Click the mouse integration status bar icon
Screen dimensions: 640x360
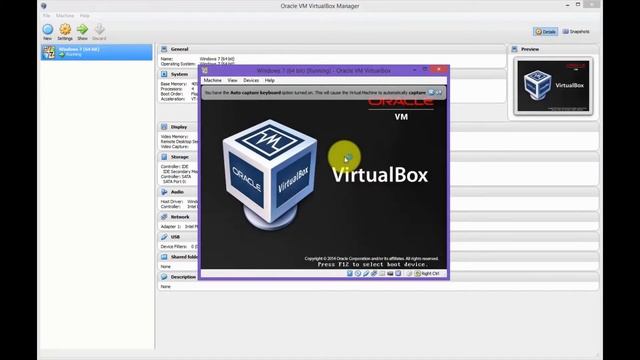tap(409, 273)
